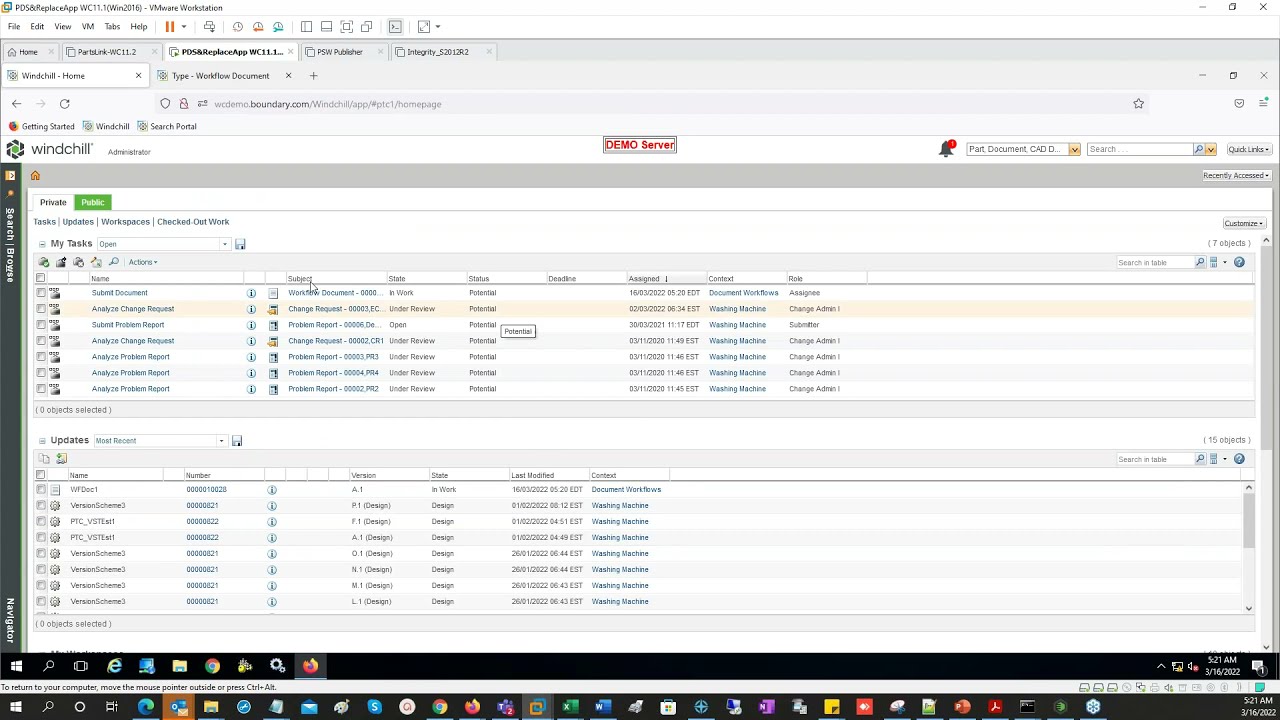
Task: Click help icon in My Tasks table
Action: click(x=1239, y=262)
